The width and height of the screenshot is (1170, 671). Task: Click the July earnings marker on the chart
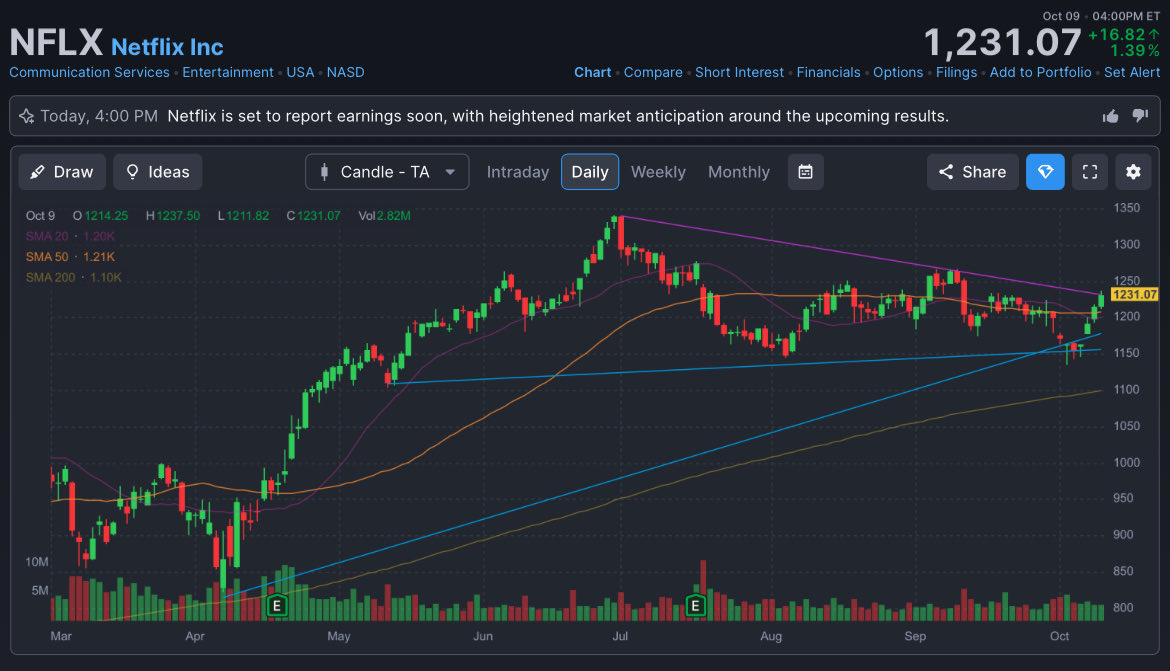coord(696,605)
